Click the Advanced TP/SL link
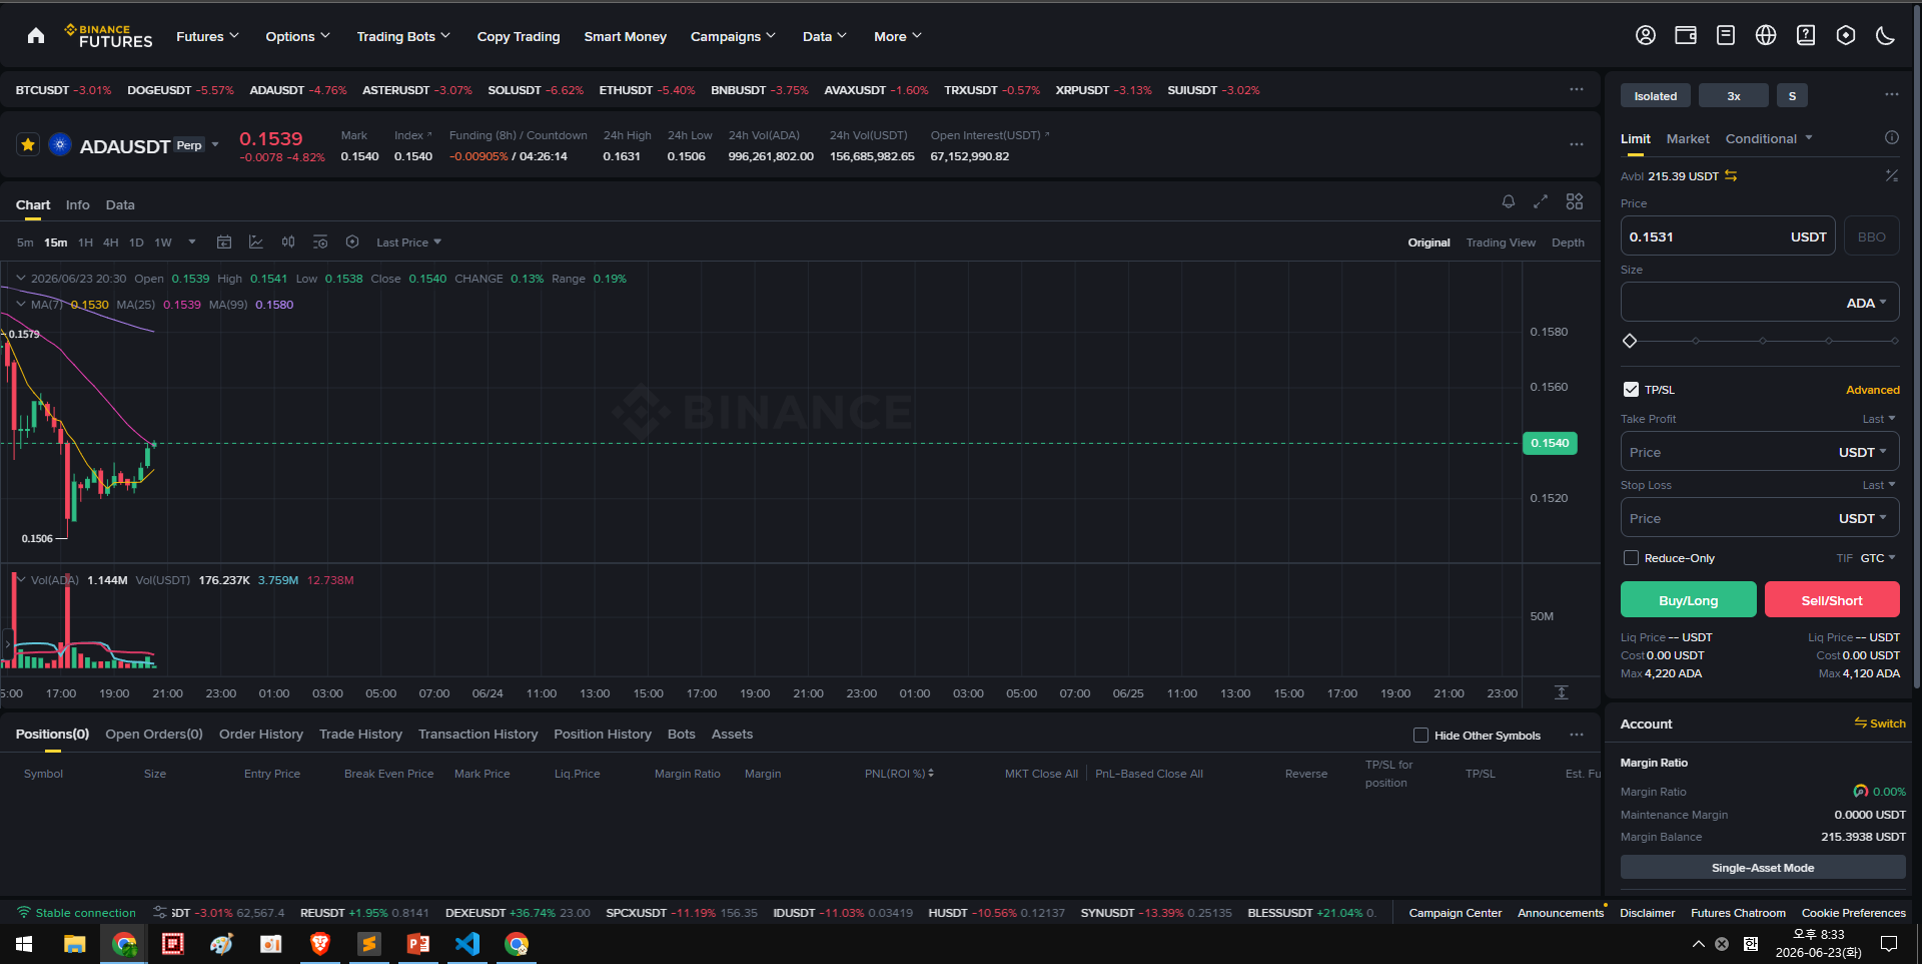Image resolution: width=1922 pixels, height=964 pixels. [1872, 390]
